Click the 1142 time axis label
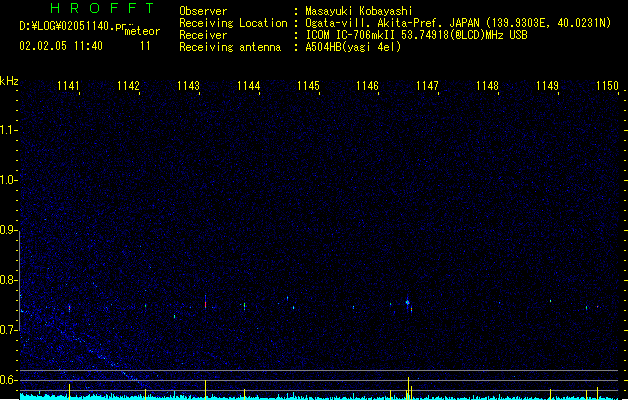Screen dimensions: 629x400 click(x=128, y=86)
